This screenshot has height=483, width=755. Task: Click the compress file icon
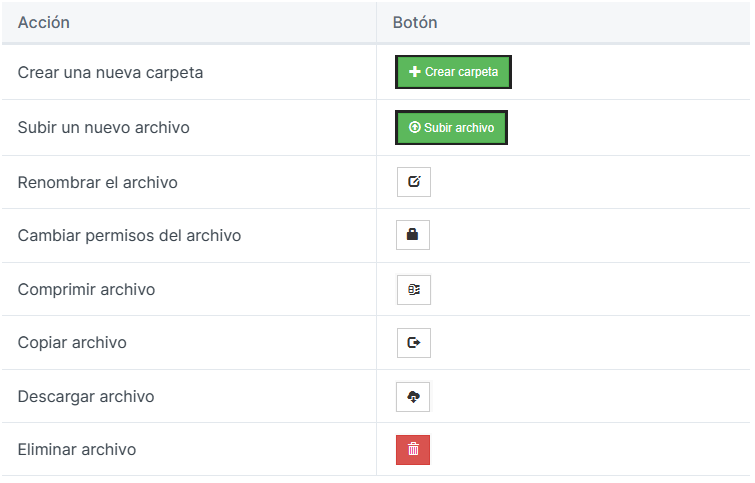pos(414,290)
